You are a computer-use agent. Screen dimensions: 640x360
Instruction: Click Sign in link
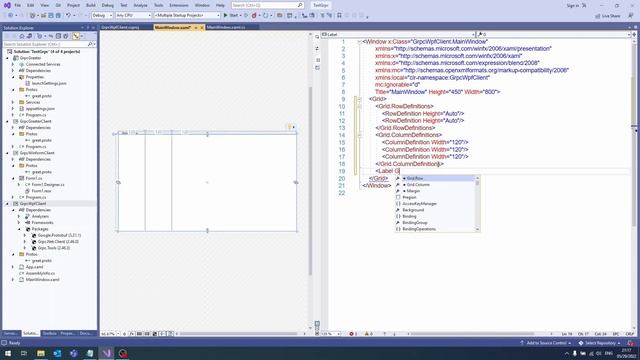pyautogui.click(x=573, y=6)
